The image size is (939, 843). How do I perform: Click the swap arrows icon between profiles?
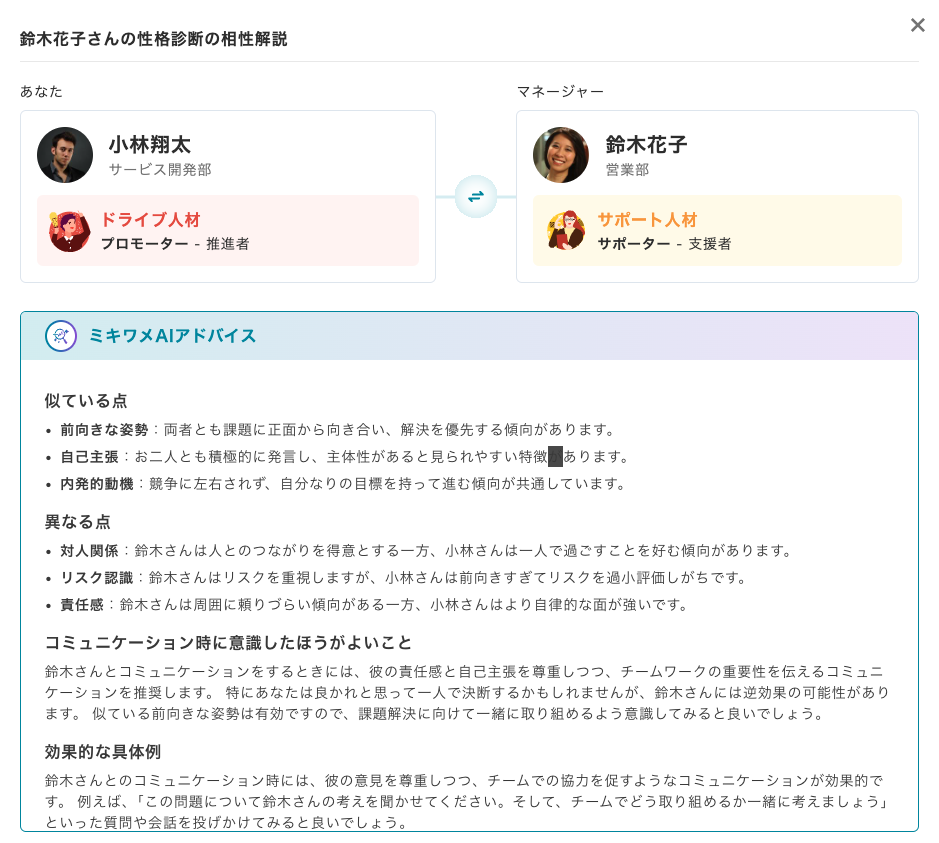coord(476,196)
